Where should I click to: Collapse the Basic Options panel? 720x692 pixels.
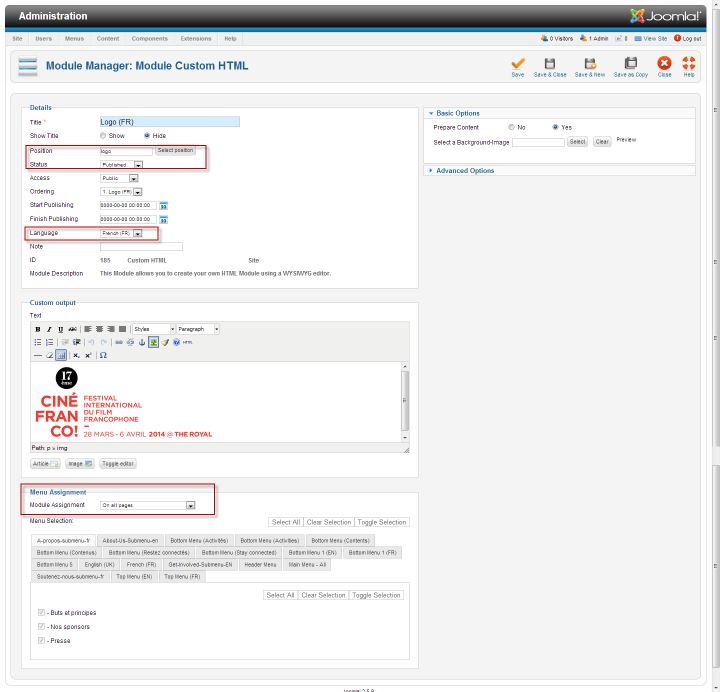pyautogui.click(x=458, y=113)
